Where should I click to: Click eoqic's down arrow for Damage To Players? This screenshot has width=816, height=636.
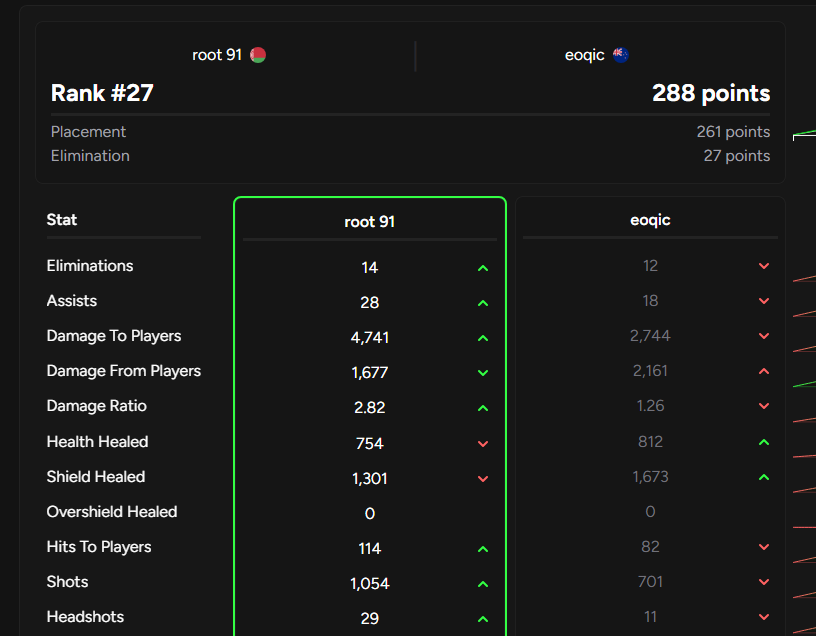tap(764, 336)
